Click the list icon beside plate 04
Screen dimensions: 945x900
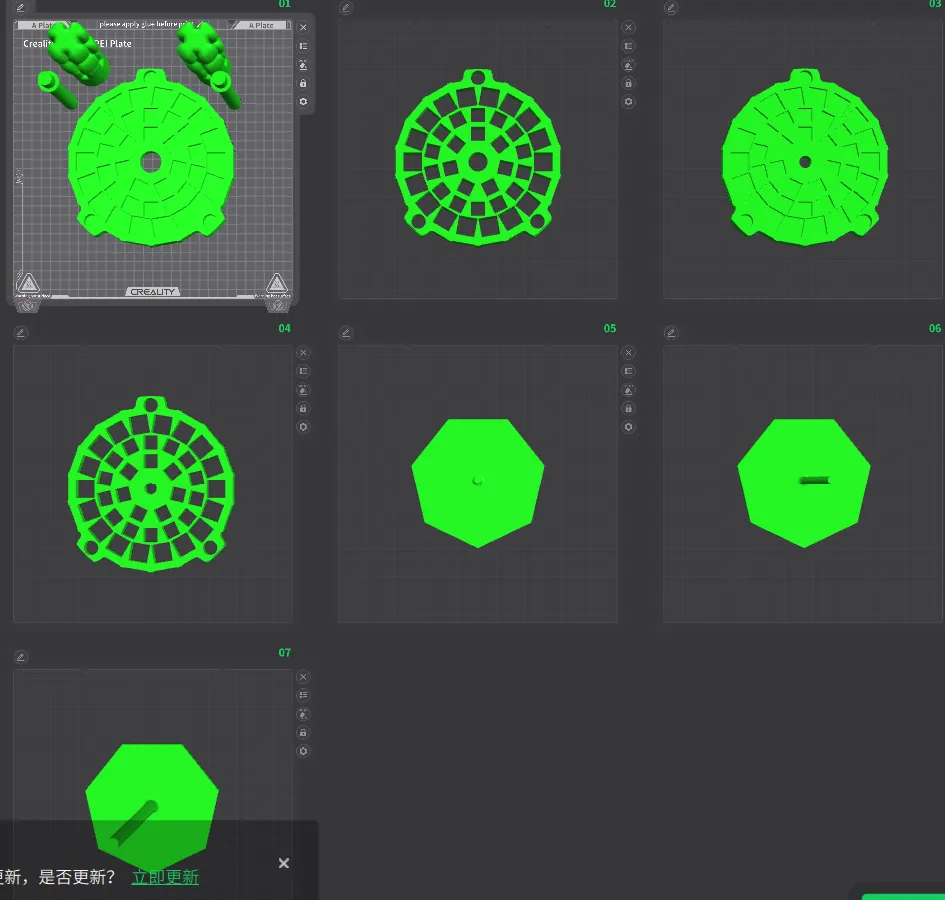click(303, 371)
